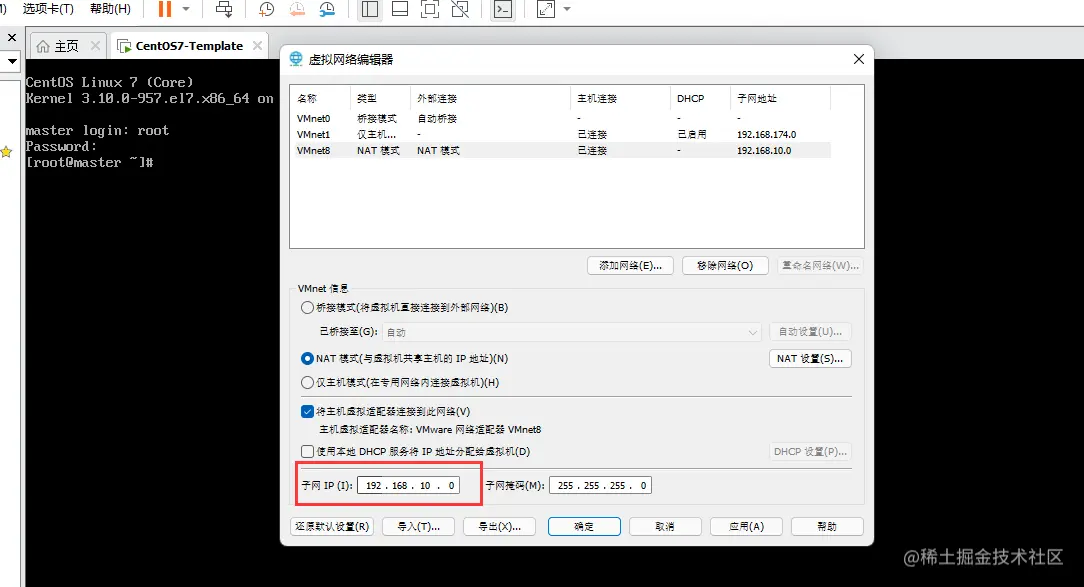Close the 虚拟网络编辑器 dialog
Viewport: 1084px width, 587px height.
[859, 59]
